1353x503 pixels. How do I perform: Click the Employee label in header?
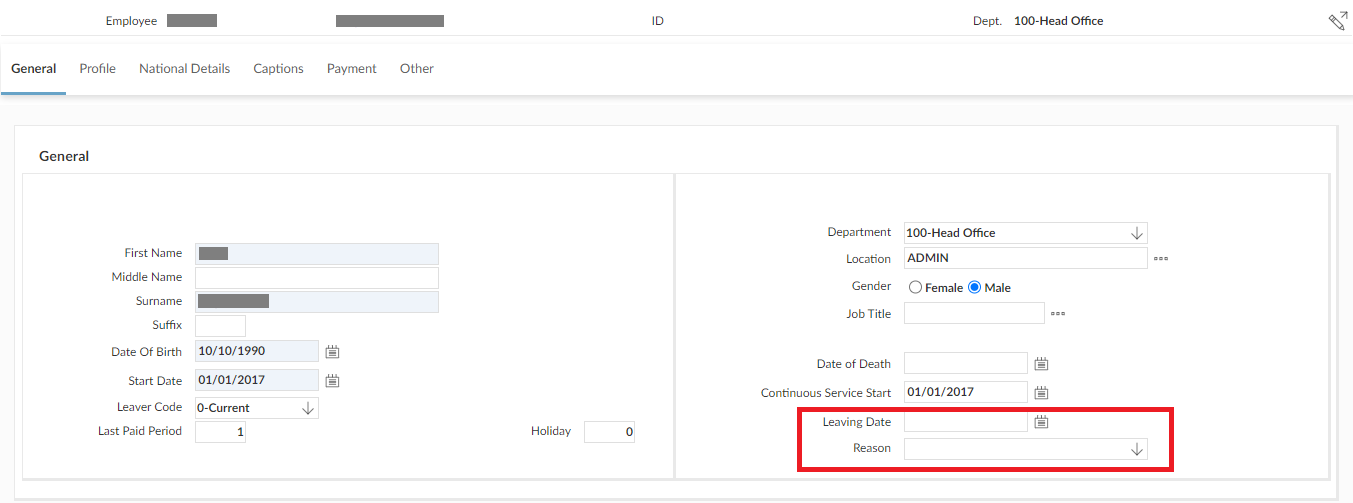pyautogui.click(x=131, y=21)
